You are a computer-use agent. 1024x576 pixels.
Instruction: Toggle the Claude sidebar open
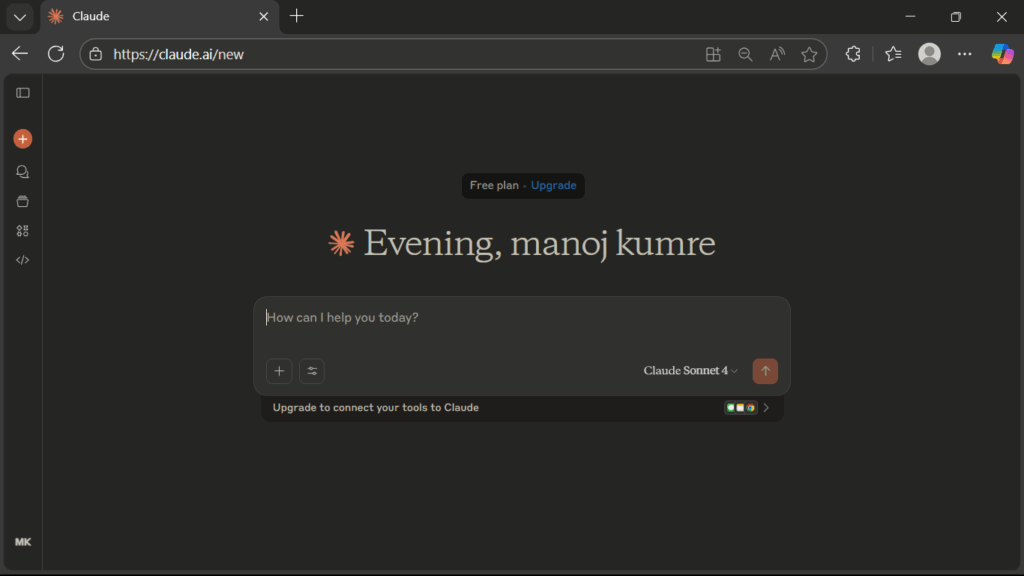tap(23, 93)
